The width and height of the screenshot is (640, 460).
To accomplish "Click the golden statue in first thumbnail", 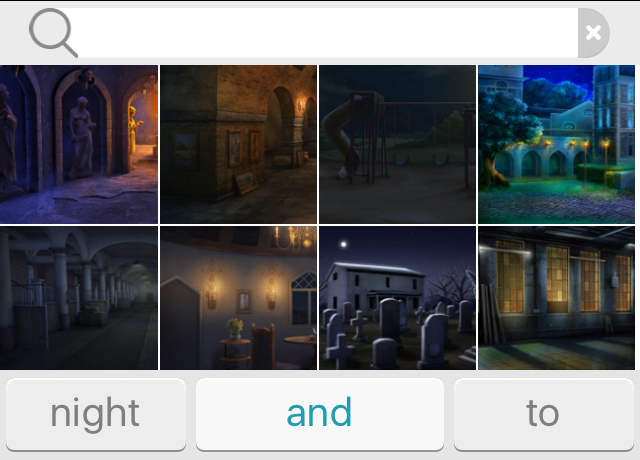I will click(x=134, y=137).
